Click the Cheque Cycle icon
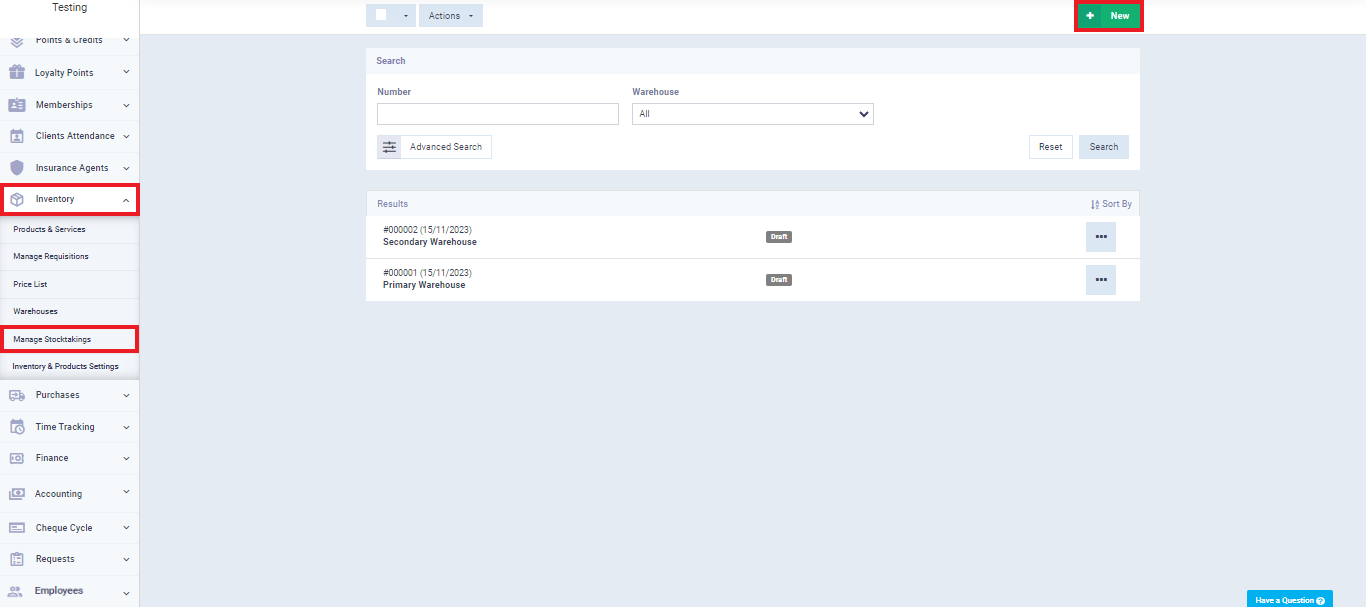 point(17,528)
